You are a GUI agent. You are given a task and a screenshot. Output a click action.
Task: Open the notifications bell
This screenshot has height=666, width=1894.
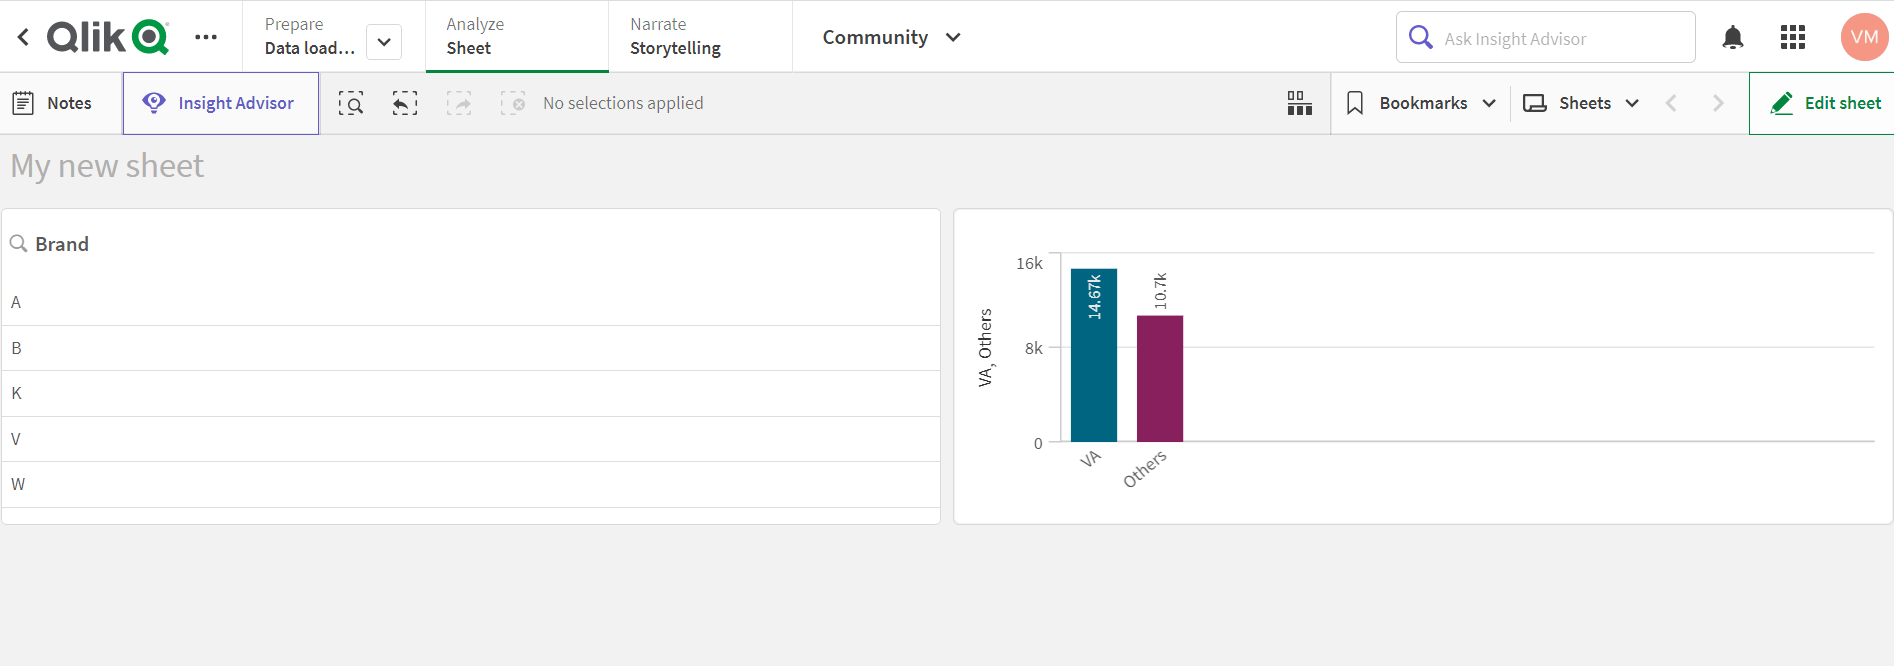tap(1733, 38)
